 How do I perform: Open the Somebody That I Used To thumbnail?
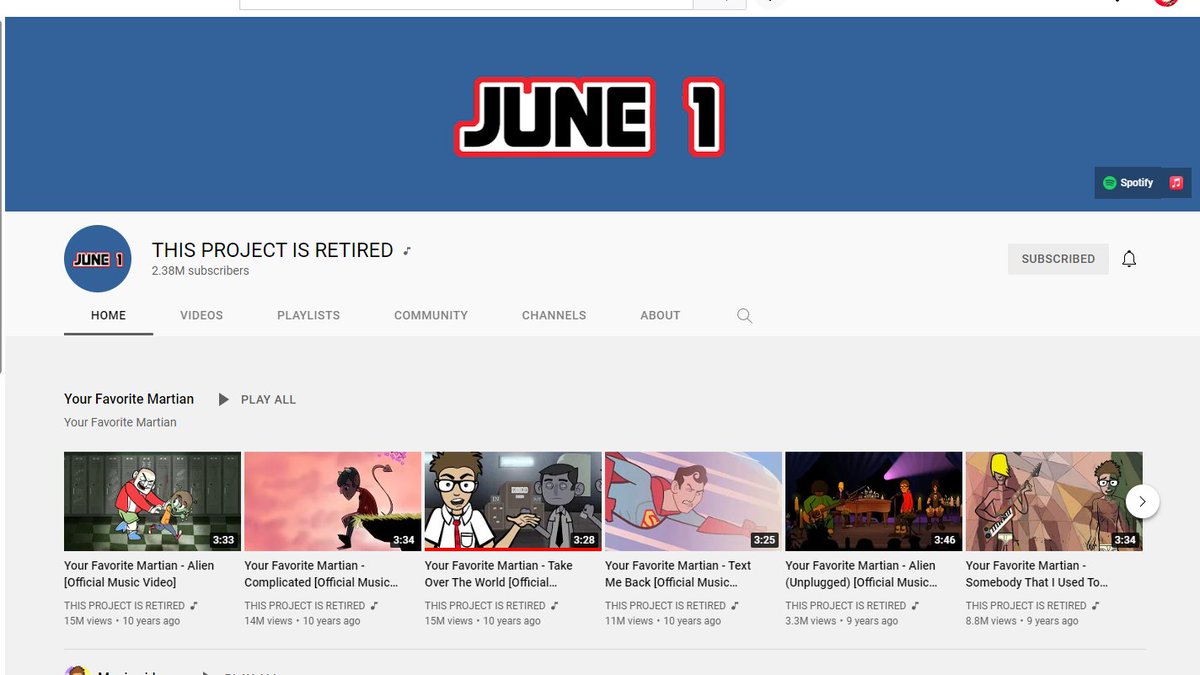point(1054,501)
